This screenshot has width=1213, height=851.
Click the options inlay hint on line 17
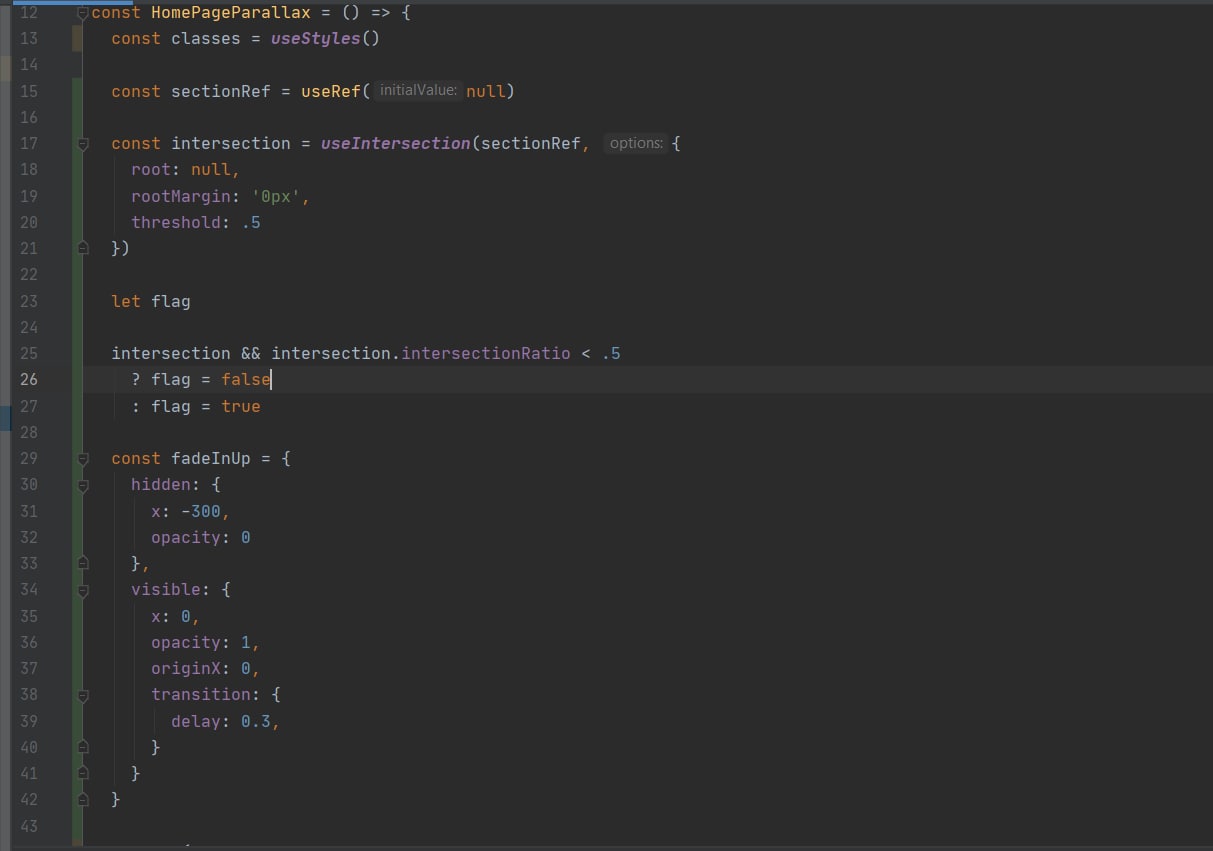pyautogui.click(x=636, y=143)
